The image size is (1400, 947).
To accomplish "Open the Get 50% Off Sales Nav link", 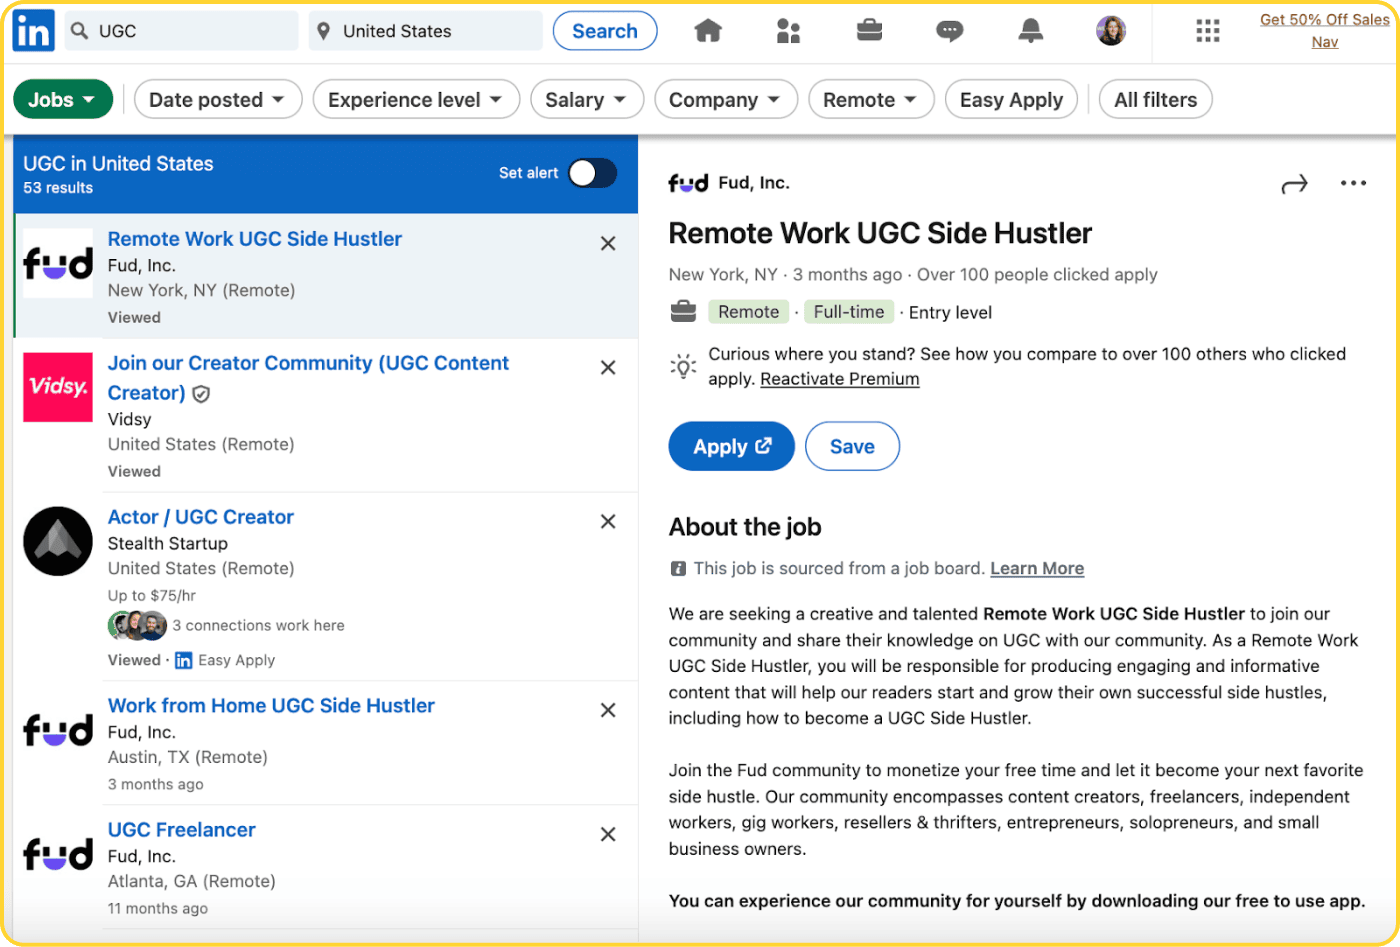I will [x=1324, y=30].
